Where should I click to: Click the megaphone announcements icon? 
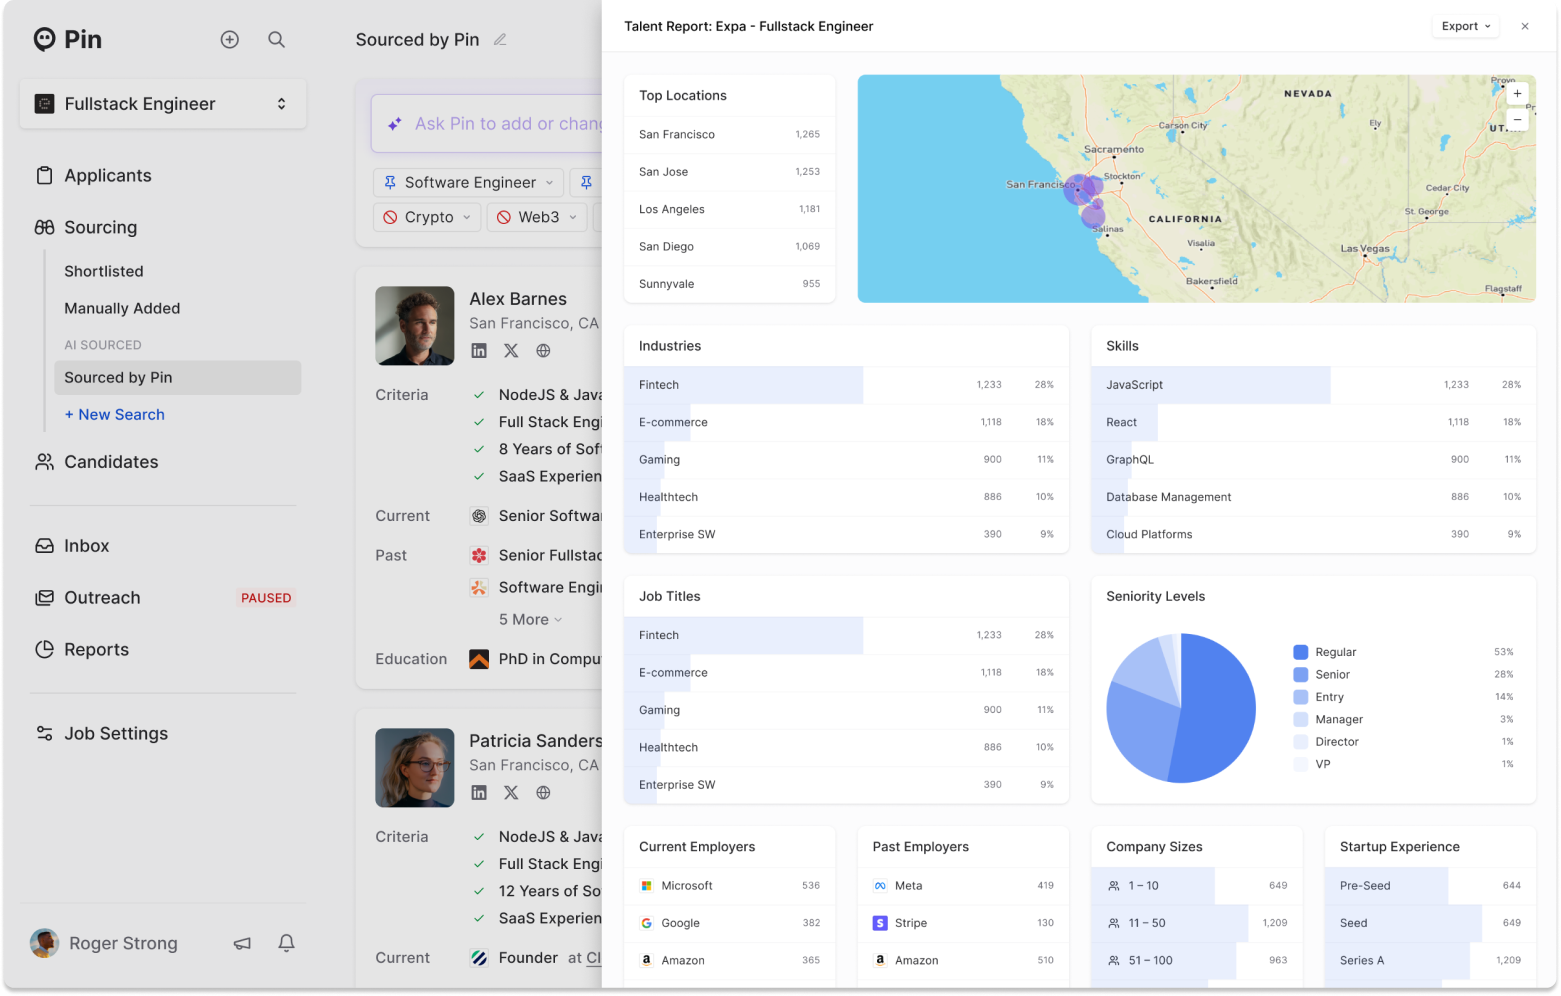point(242,943)
